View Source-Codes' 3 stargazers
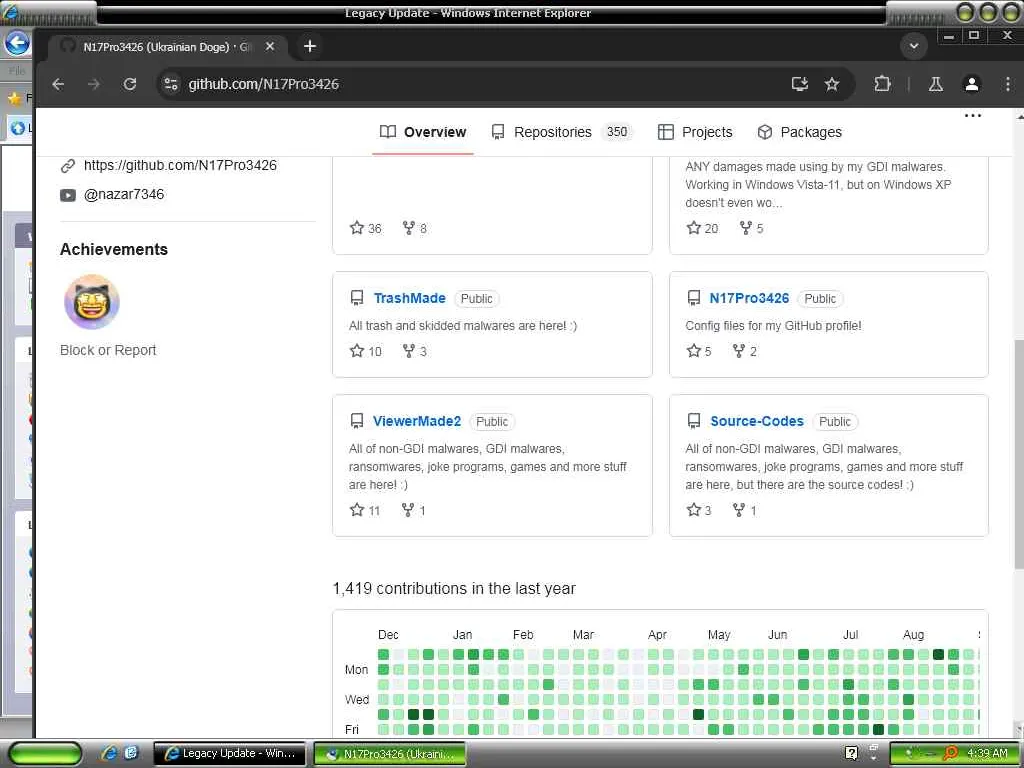 699,511
